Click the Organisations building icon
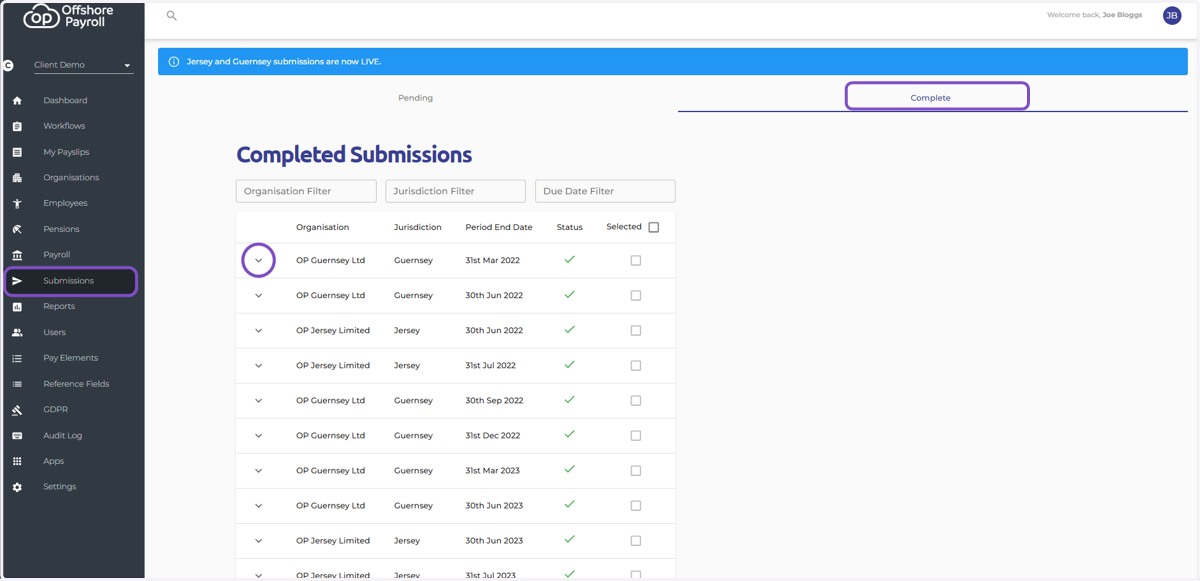1200x581 pixels. click(x=17, y=178)
